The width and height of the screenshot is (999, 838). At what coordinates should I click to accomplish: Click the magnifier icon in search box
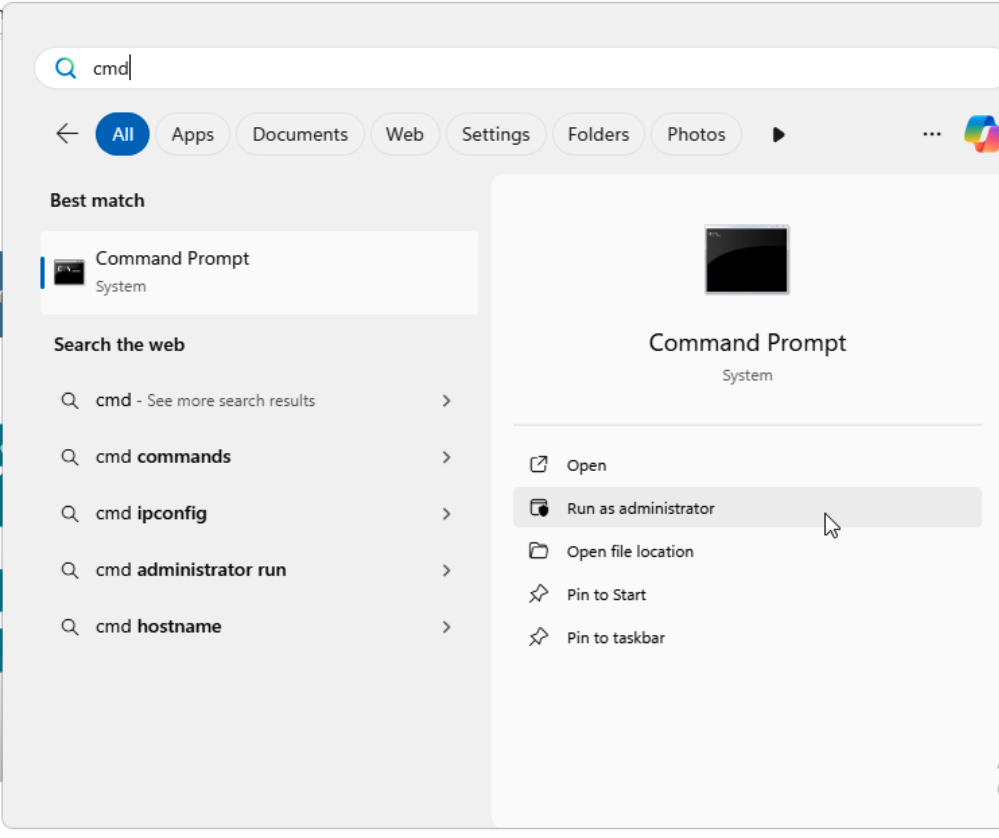click(x=66, y=68)
